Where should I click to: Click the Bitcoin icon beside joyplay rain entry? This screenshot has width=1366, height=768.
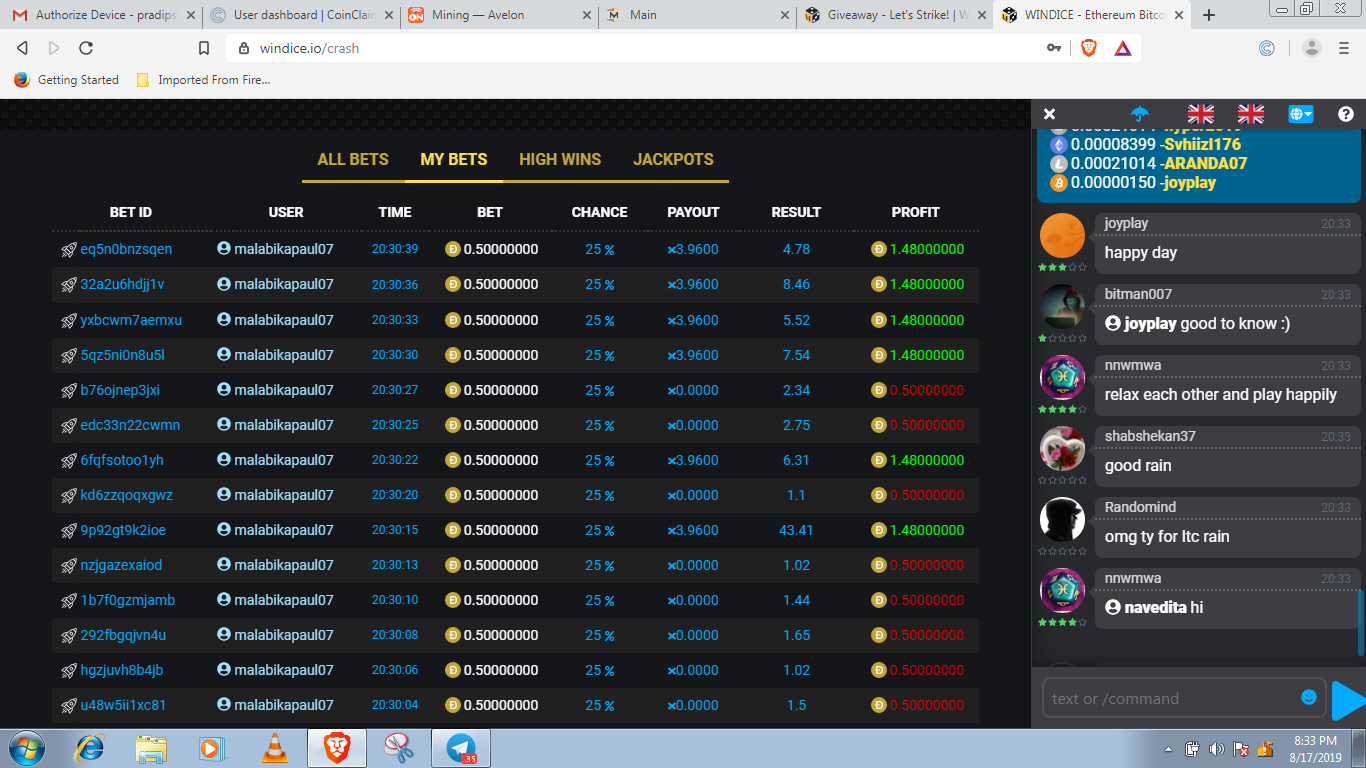(1059, 182)
